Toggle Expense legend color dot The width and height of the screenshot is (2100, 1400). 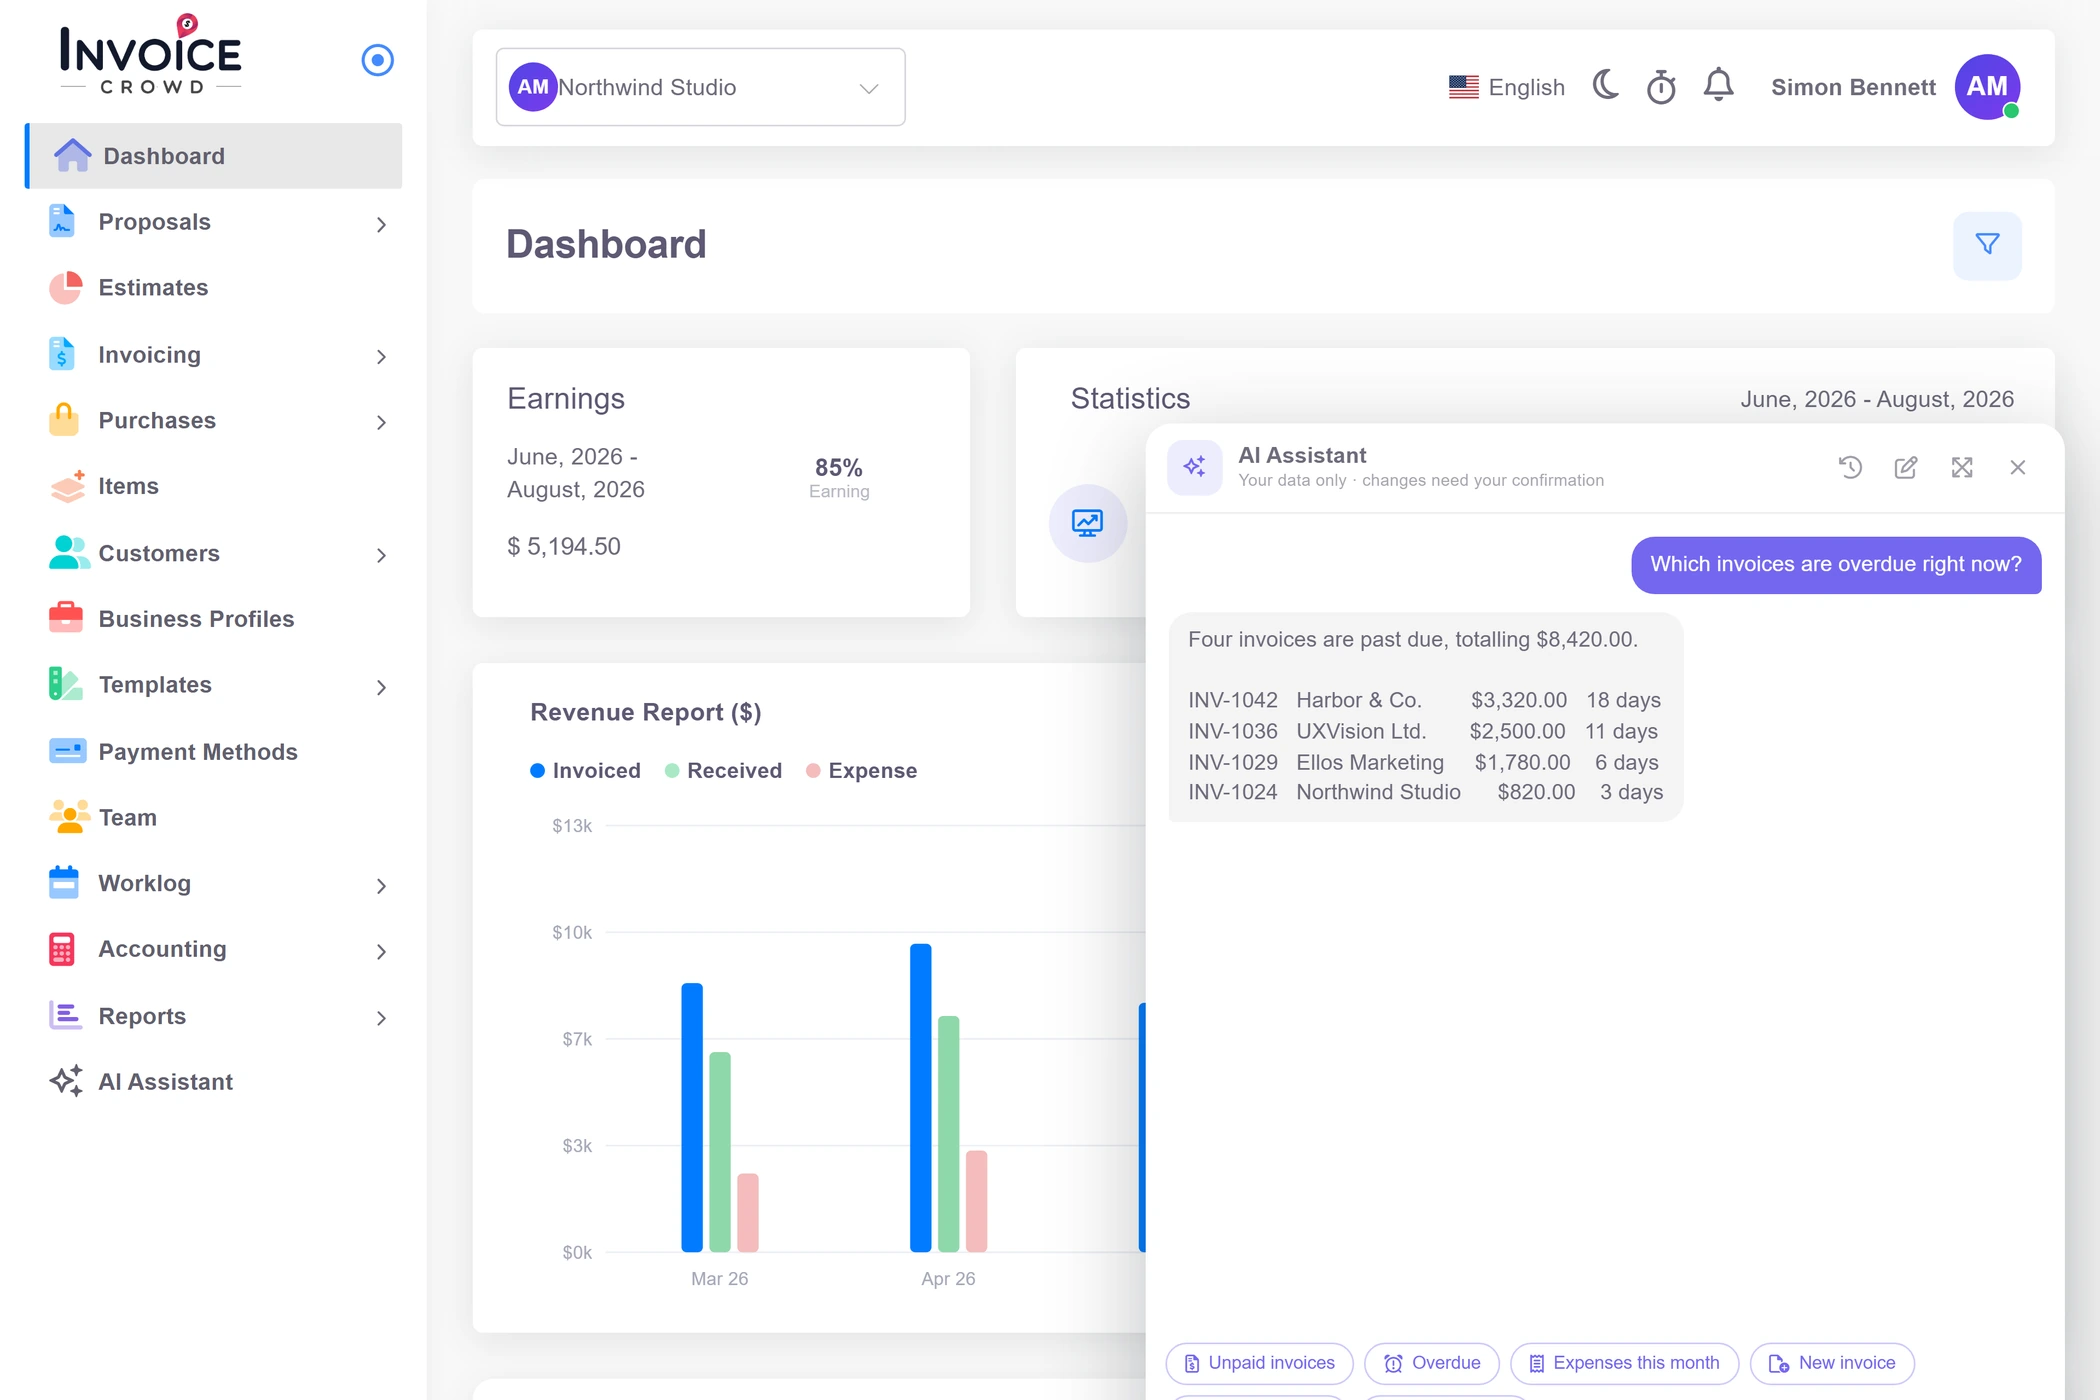point(813,770)
